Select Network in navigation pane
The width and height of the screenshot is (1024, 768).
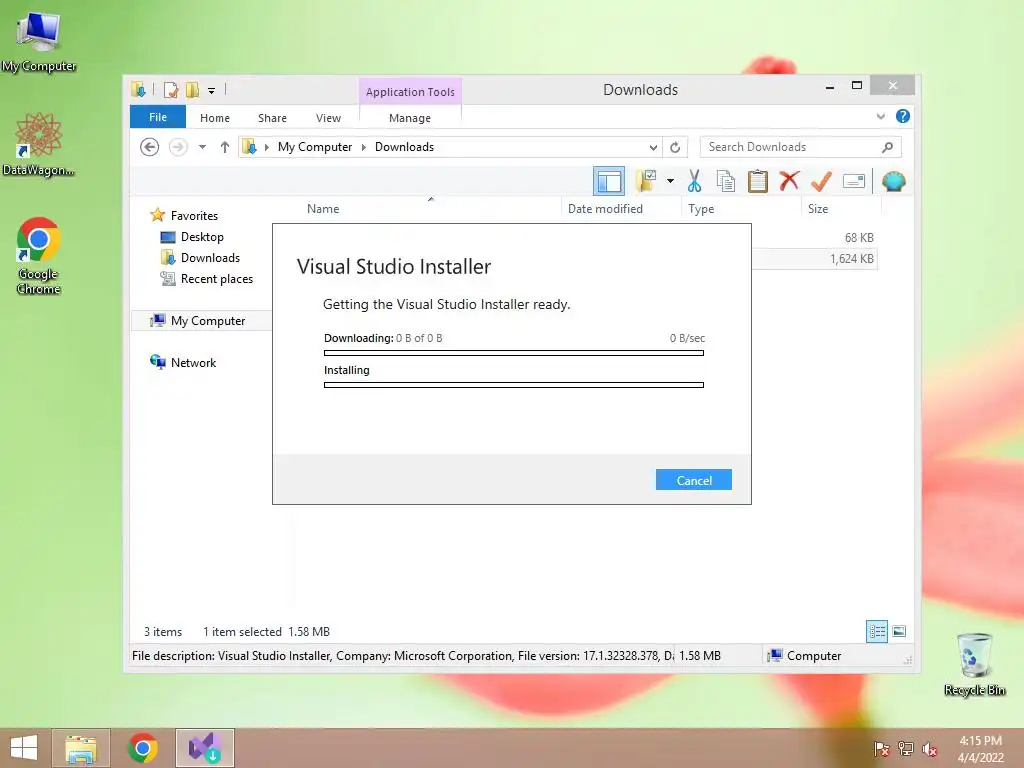click(193, 362)
